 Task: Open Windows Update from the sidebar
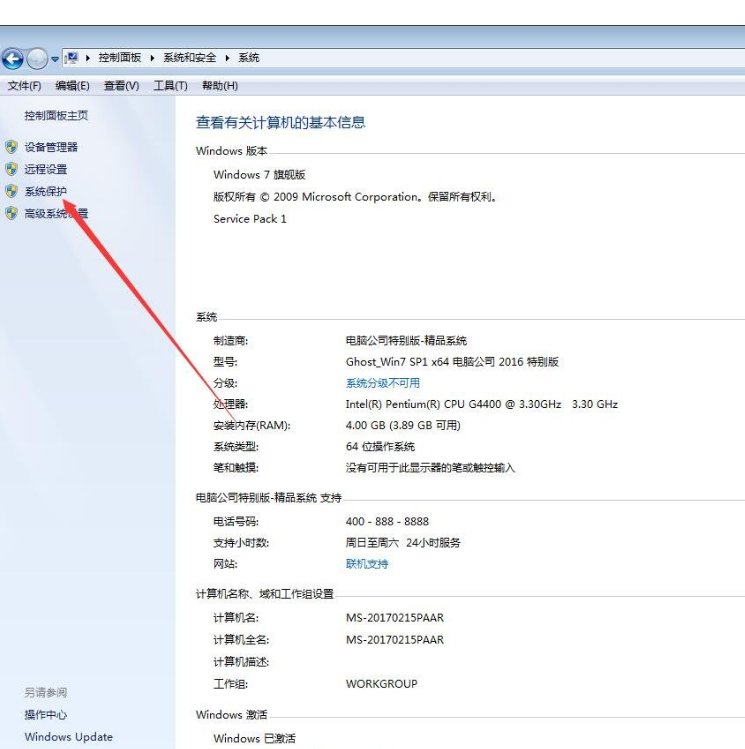tap(68, 737)
